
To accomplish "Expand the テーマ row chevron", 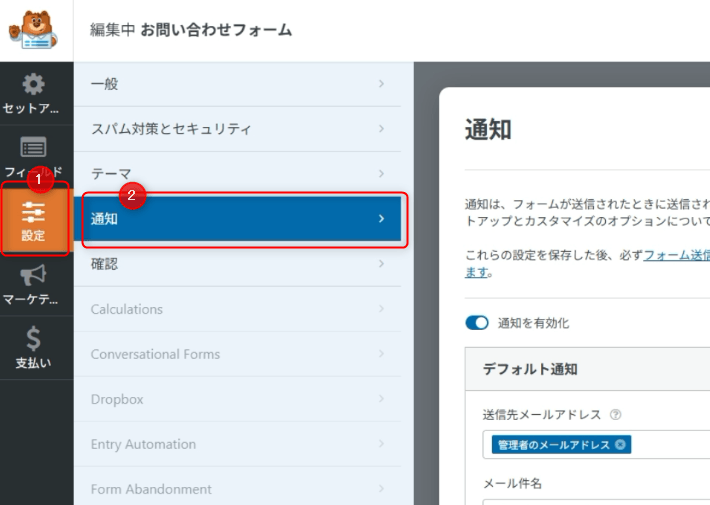I will click(x=381, y=173).
